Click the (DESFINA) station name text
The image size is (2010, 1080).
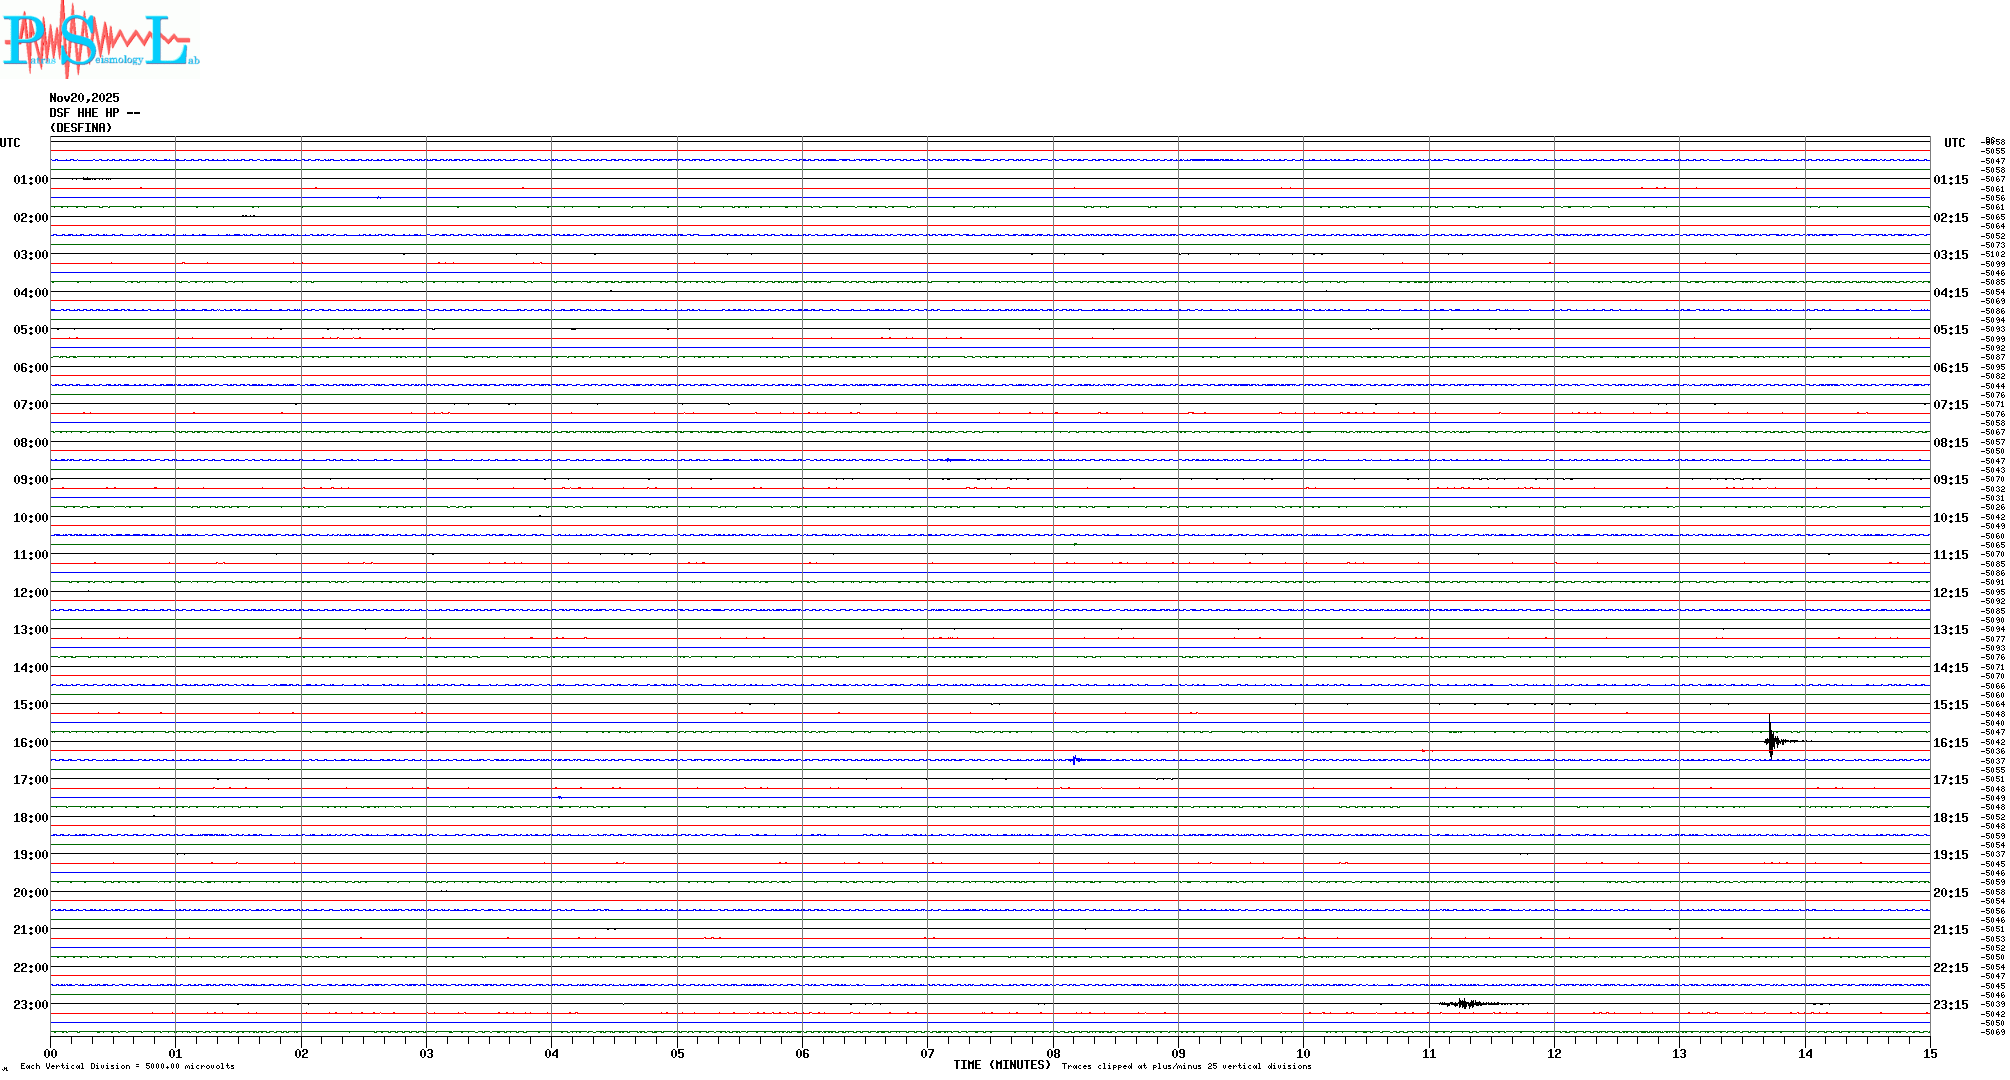coord(80,128)
